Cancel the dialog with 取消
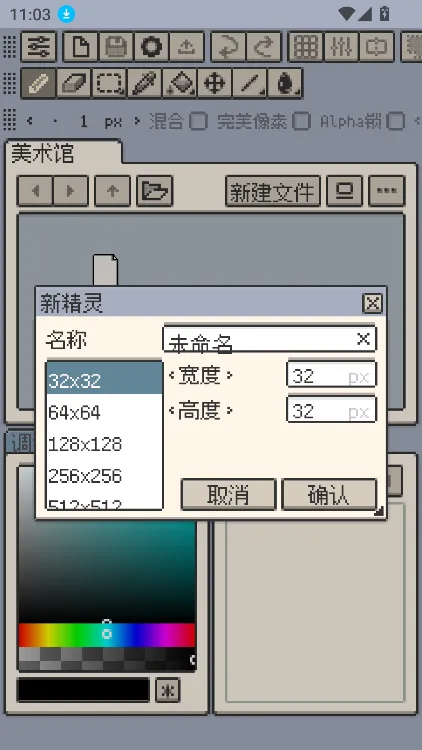The height and width of the screenshot is (750, 422). point(229,495)
